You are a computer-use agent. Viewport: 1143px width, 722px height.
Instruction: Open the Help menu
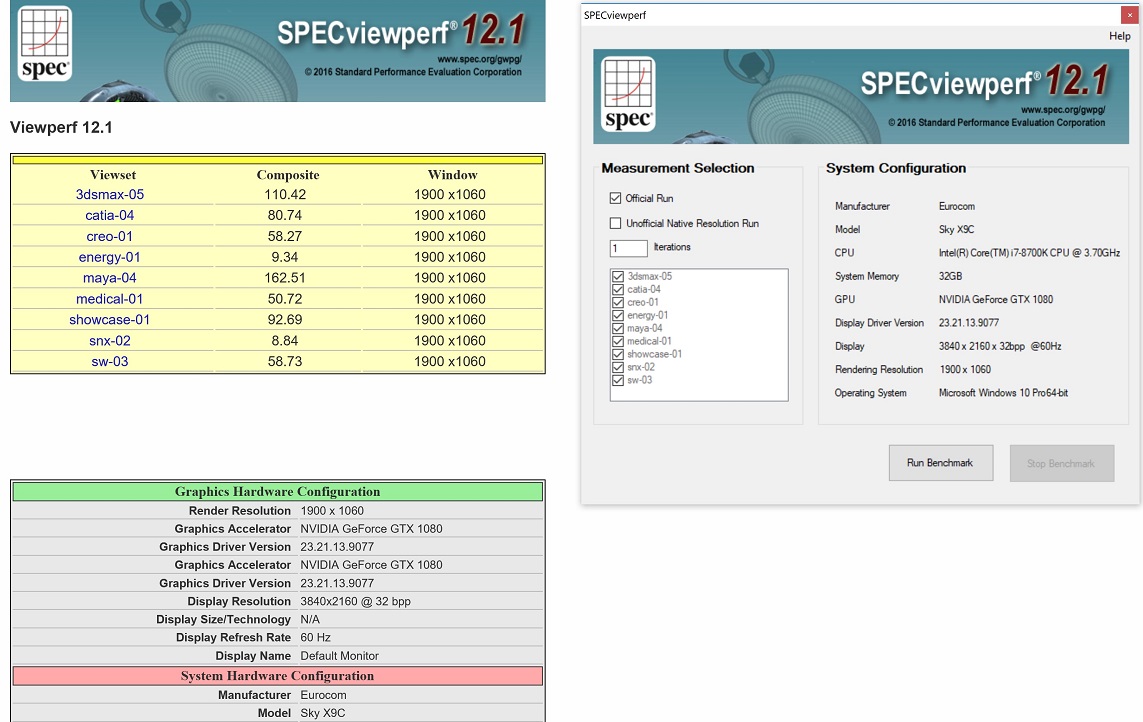(1119, 36)
